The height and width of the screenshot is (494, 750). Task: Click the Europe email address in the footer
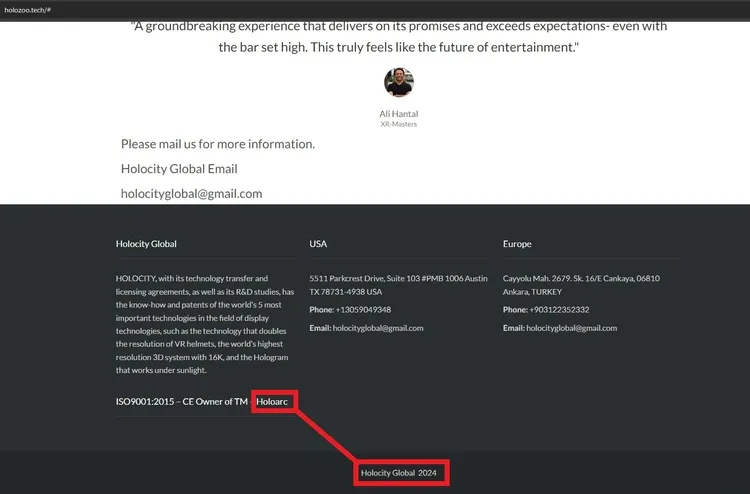click(x=572, y=328)
